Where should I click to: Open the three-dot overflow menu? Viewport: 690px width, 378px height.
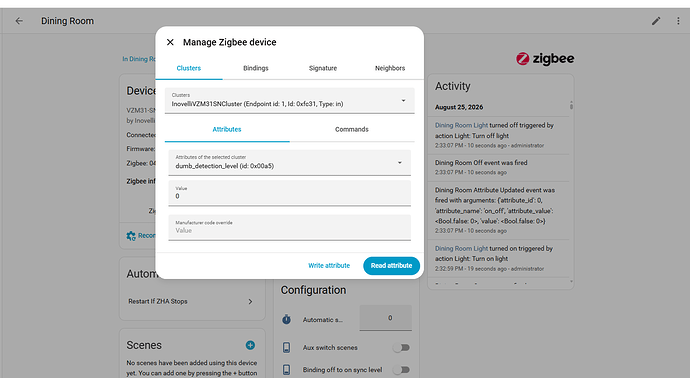(678, 21)
